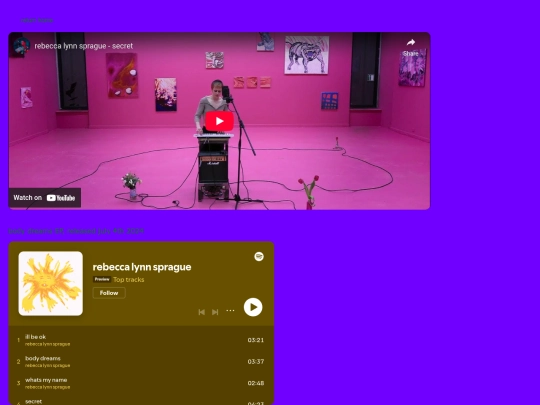Image resolution: width=540 pixels, height=405 pixels.
Task: Click the 'return home' link
Action: pyautogui.click(x=37, y=20)
